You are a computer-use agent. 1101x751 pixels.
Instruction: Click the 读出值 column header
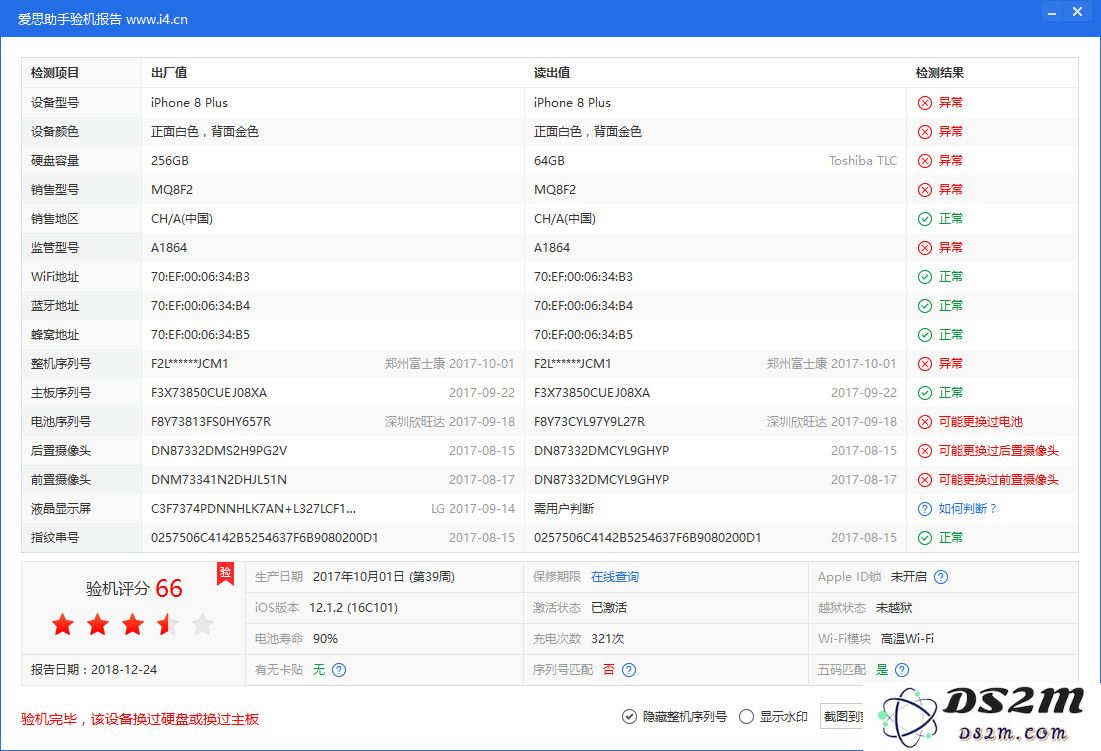pyautogui.click(x=552, y=73)
